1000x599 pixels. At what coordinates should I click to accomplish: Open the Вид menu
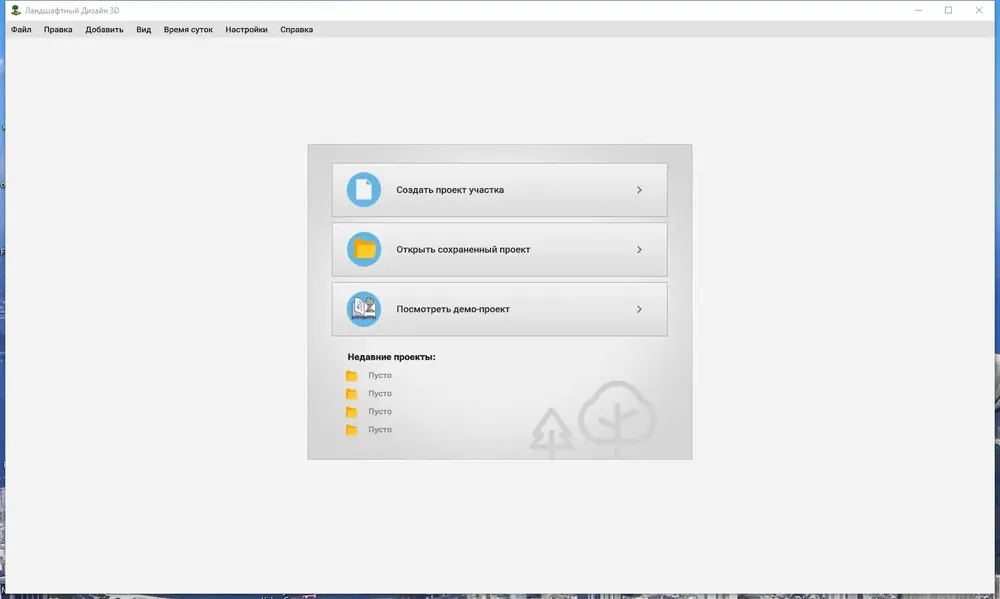[x=143, y=29]
